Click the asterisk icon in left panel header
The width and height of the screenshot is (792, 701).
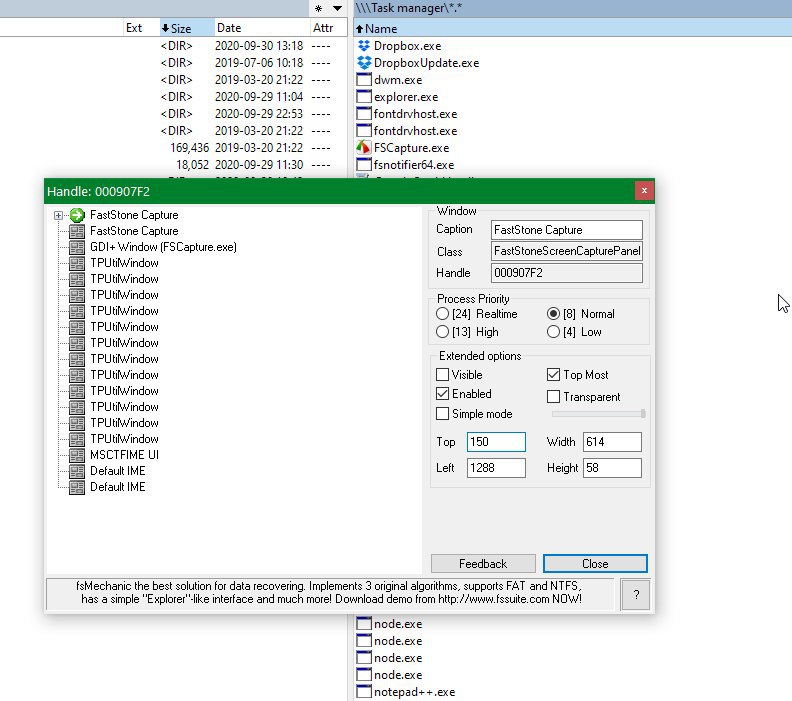coord(318,8)
